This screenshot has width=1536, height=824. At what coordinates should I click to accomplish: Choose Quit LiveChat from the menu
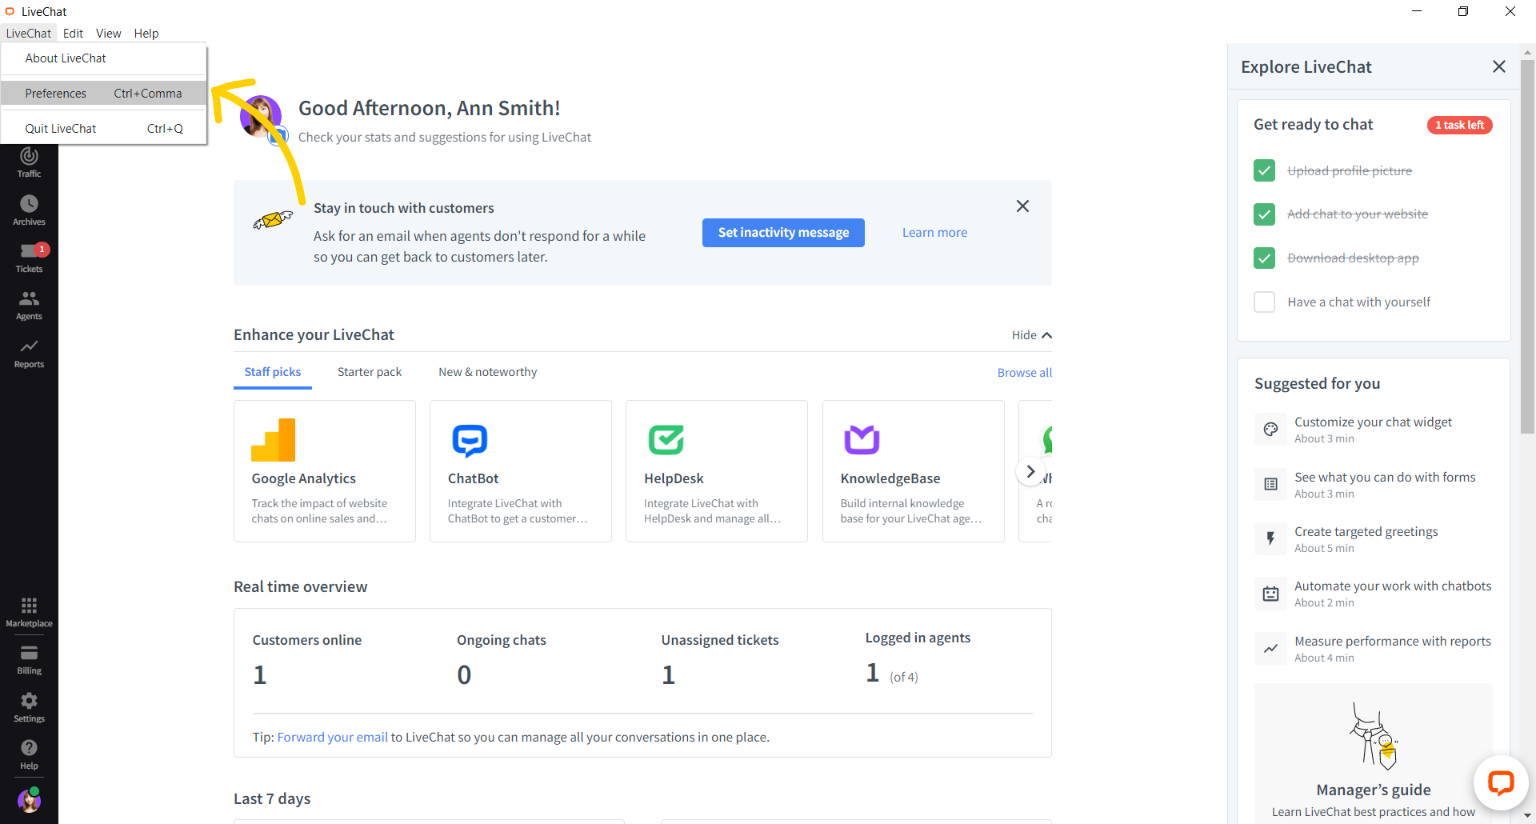click(x=104, y=128)
